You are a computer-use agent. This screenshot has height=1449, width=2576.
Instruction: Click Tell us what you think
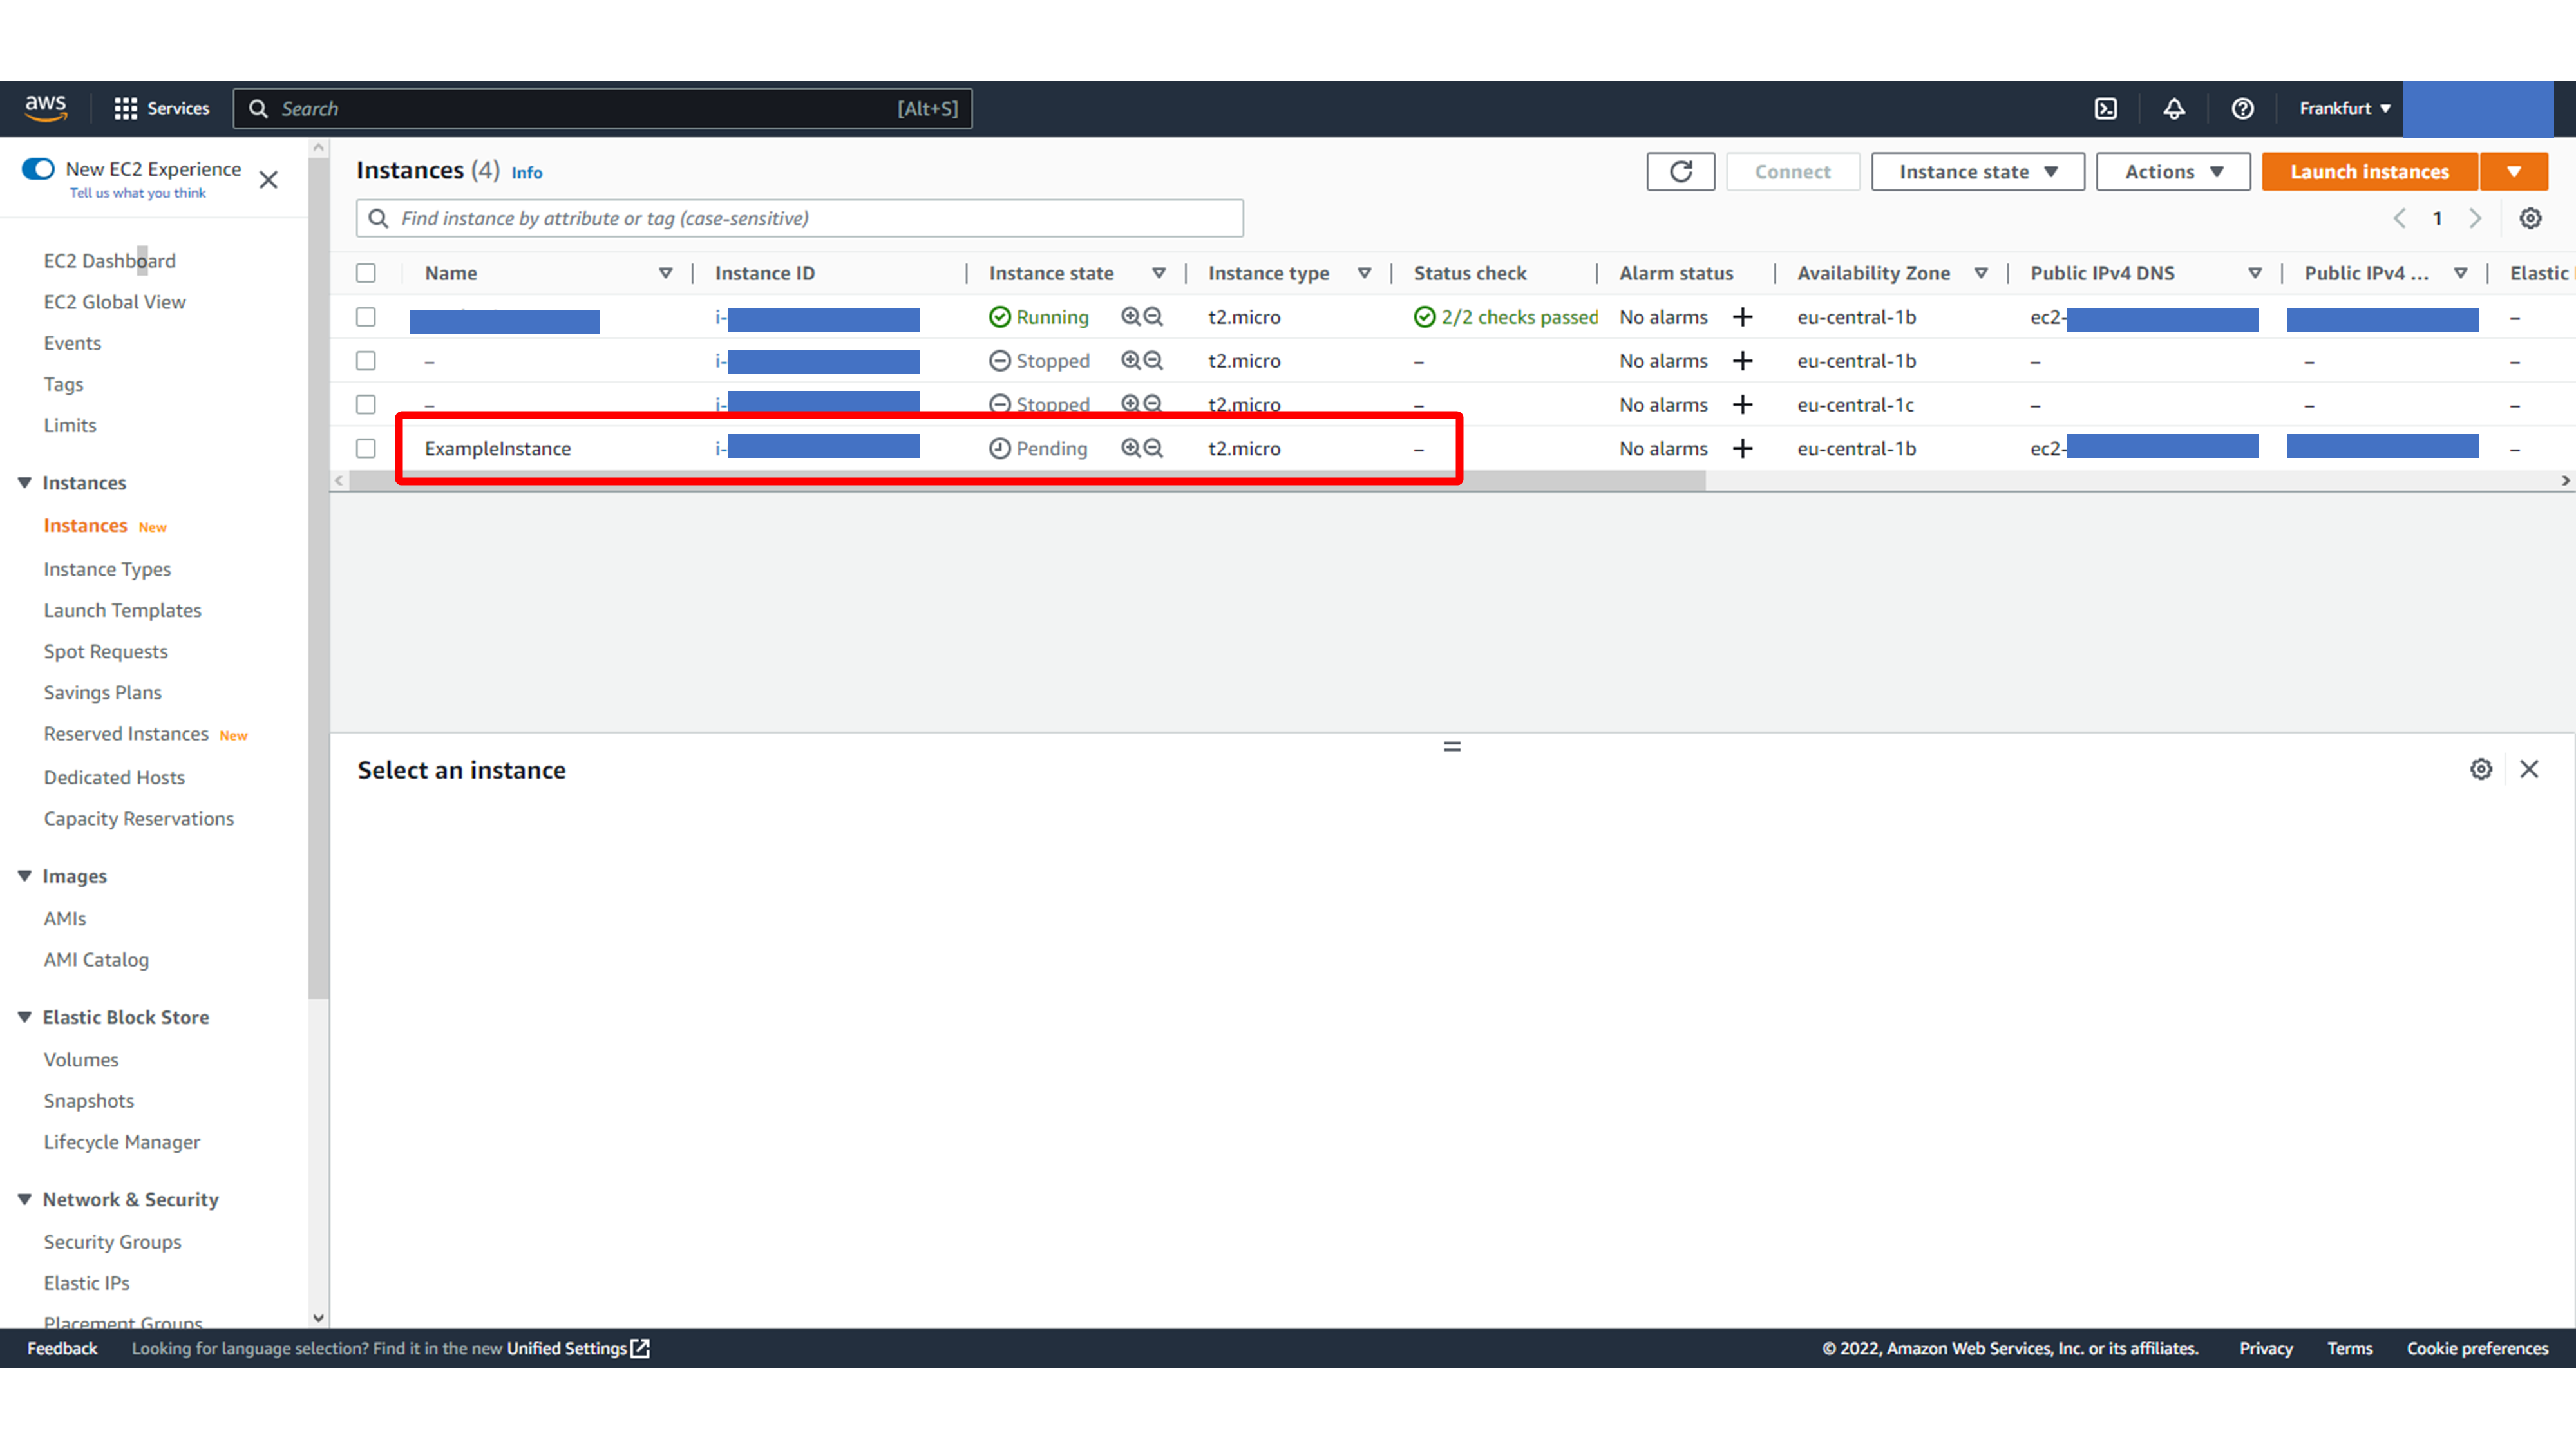(137, 193)
